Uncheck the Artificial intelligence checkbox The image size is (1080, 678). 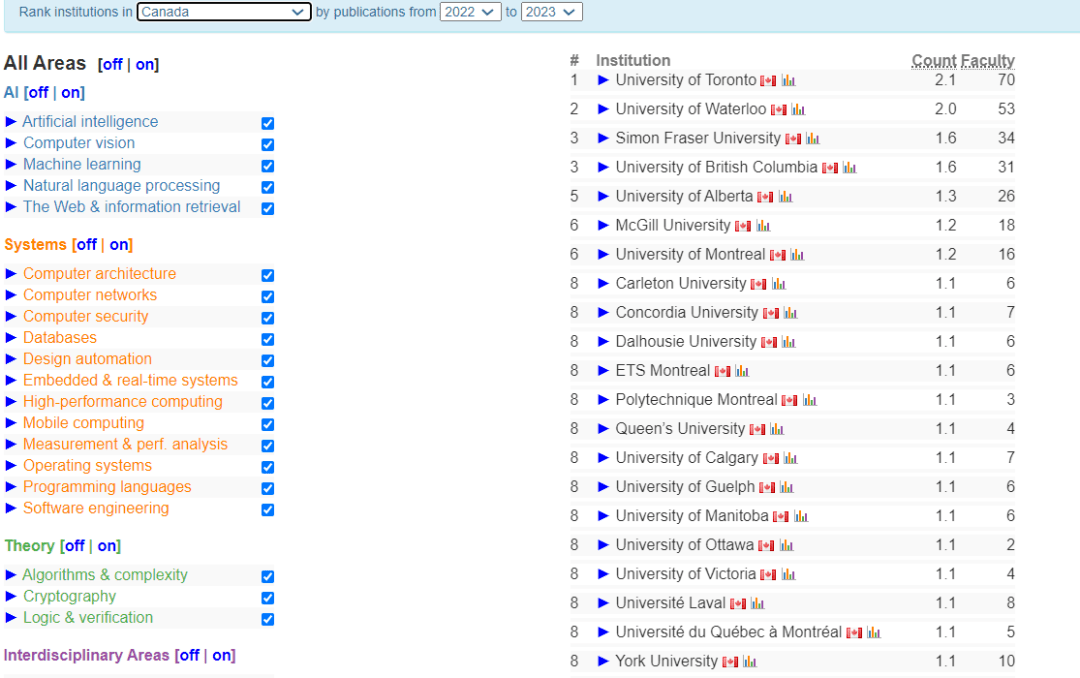coord(268,123)
